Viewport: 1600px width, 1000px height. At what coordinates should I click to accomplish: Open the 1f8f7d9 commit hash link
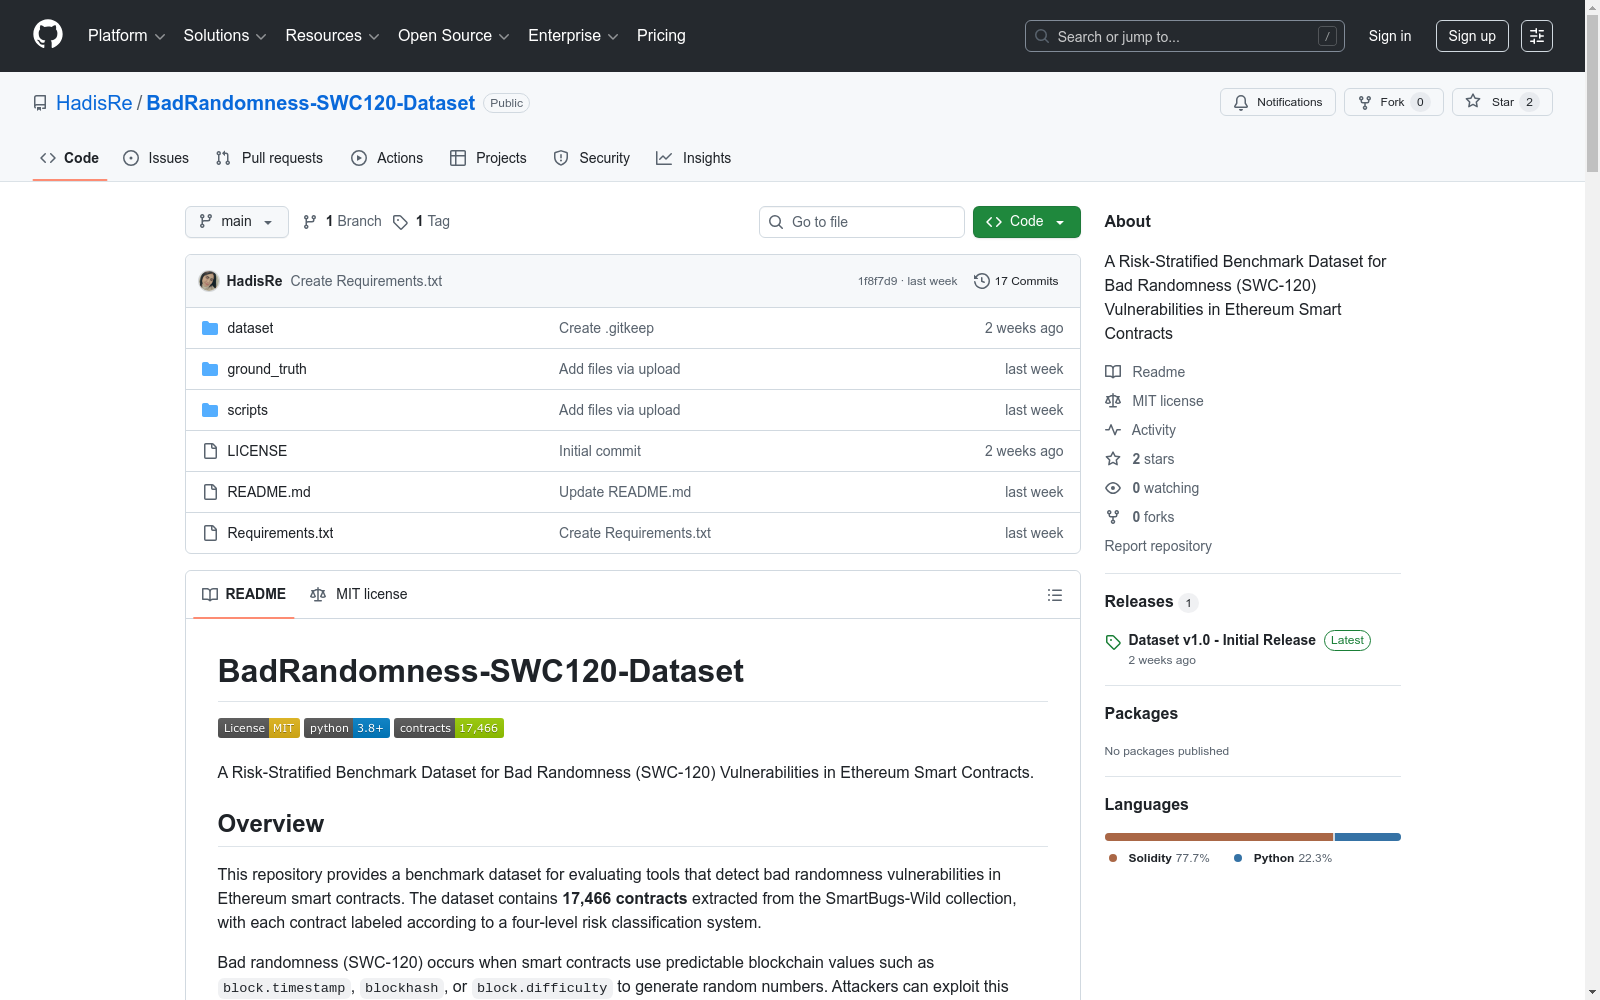(877, 281)
